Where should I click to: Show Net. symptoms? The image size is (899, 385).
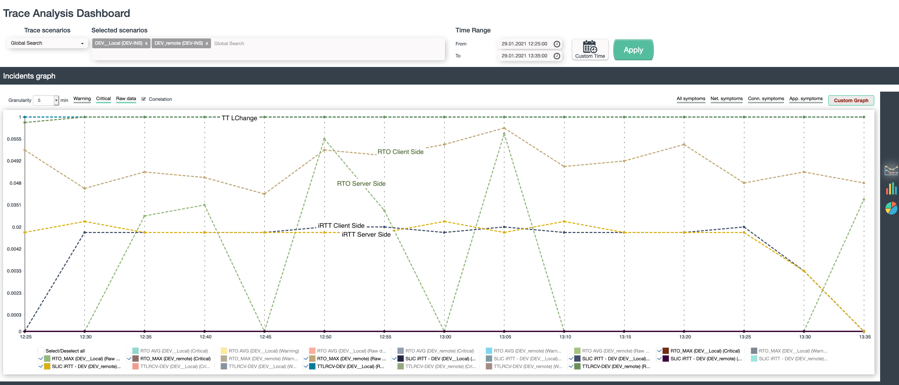[726, 99]
